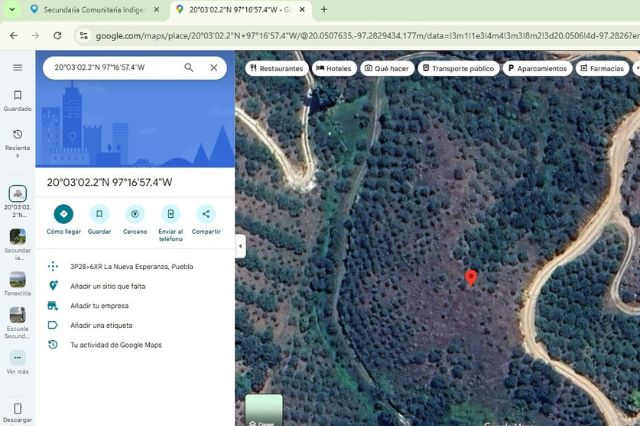
Task: Go back in browser history
Action: (x=13, y=36)
